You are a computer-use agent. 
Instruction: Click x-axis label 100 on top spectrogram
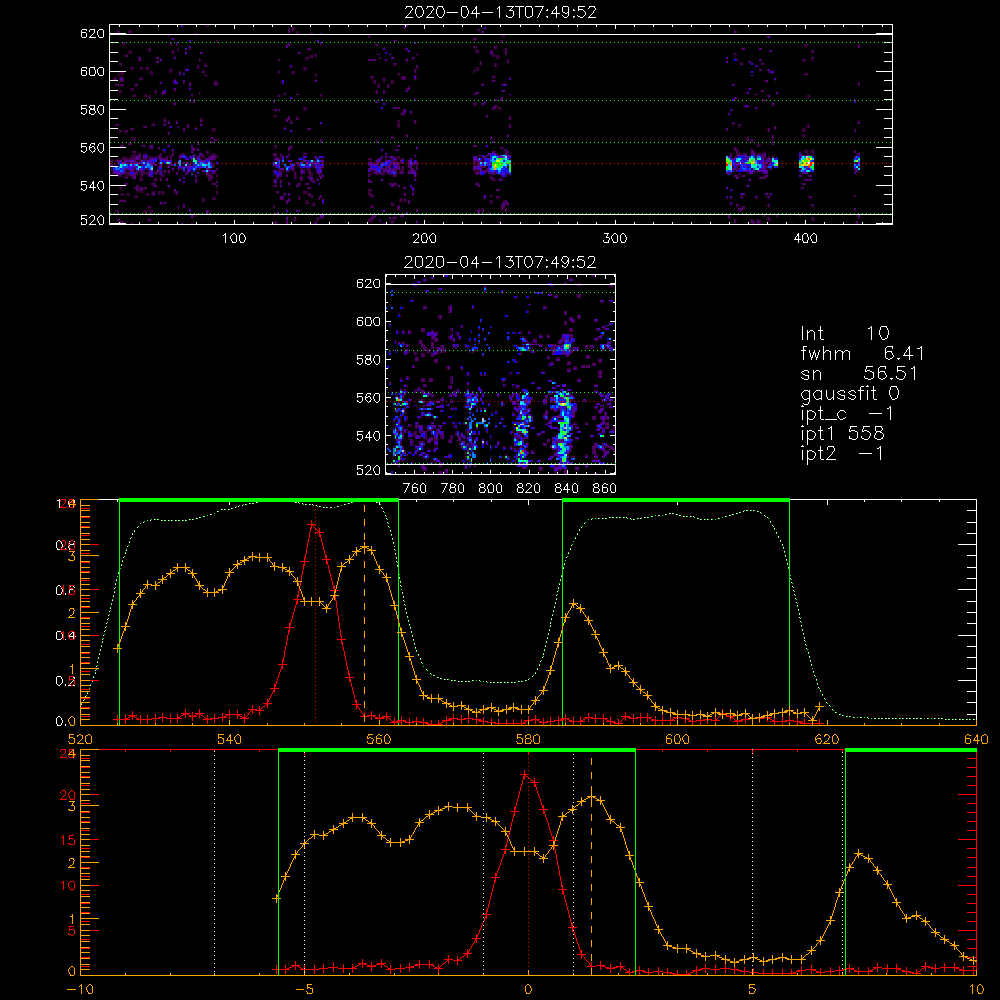tap(234, 238)
